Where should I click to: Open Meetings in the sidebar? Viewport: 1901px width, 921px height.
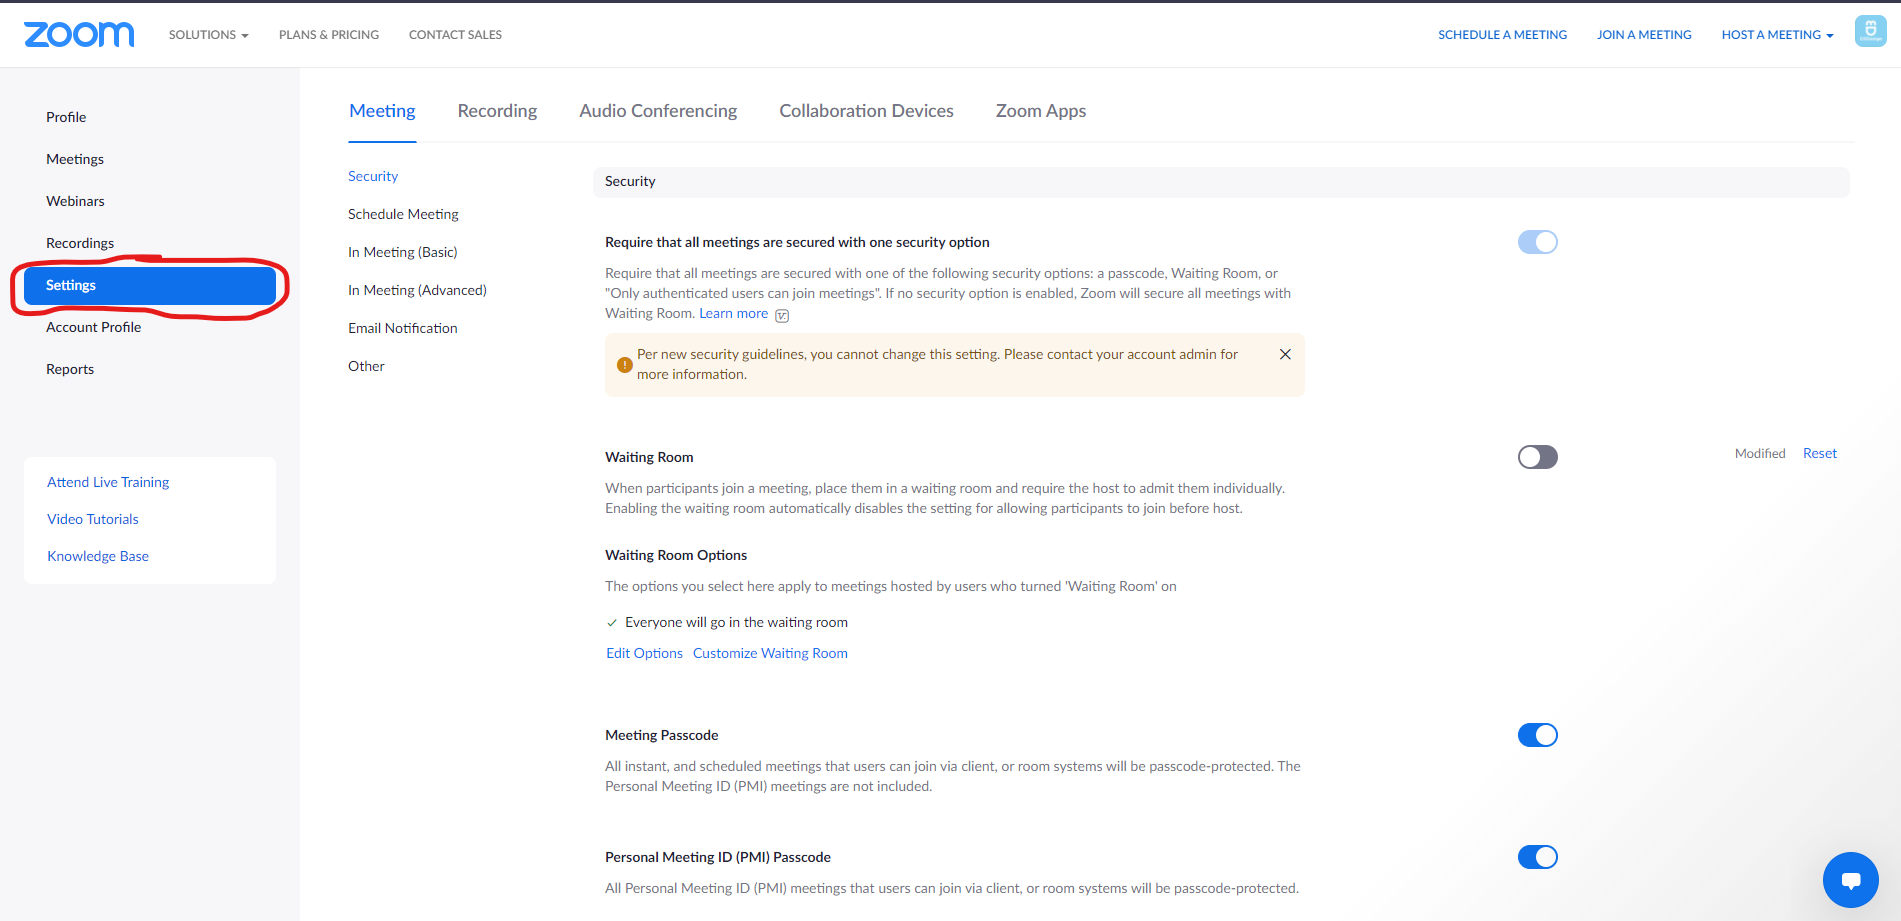(75, 159)
